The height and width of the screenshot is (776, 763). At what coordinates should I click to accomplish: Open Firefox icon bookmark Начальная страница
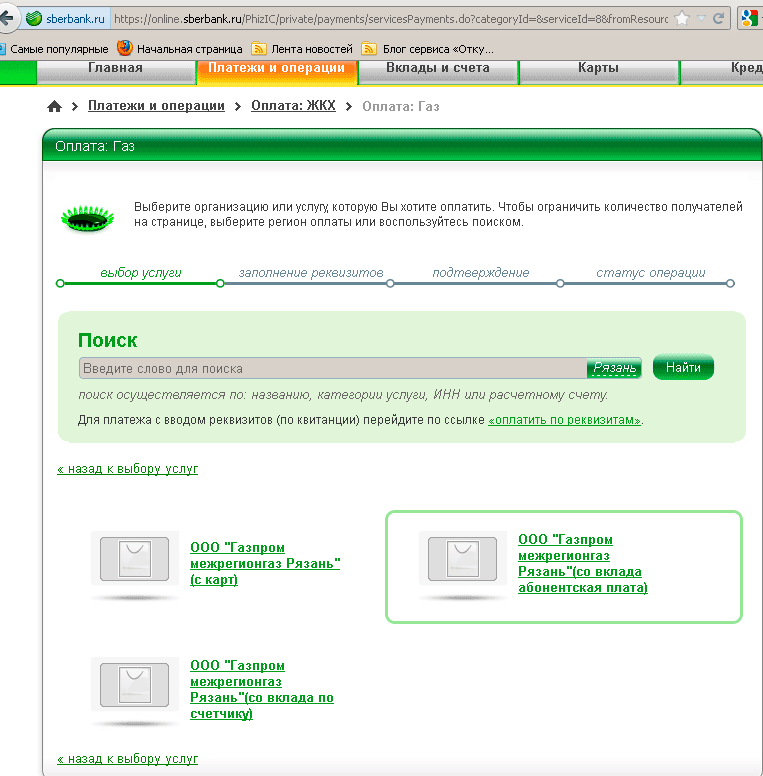click(179, 48)
